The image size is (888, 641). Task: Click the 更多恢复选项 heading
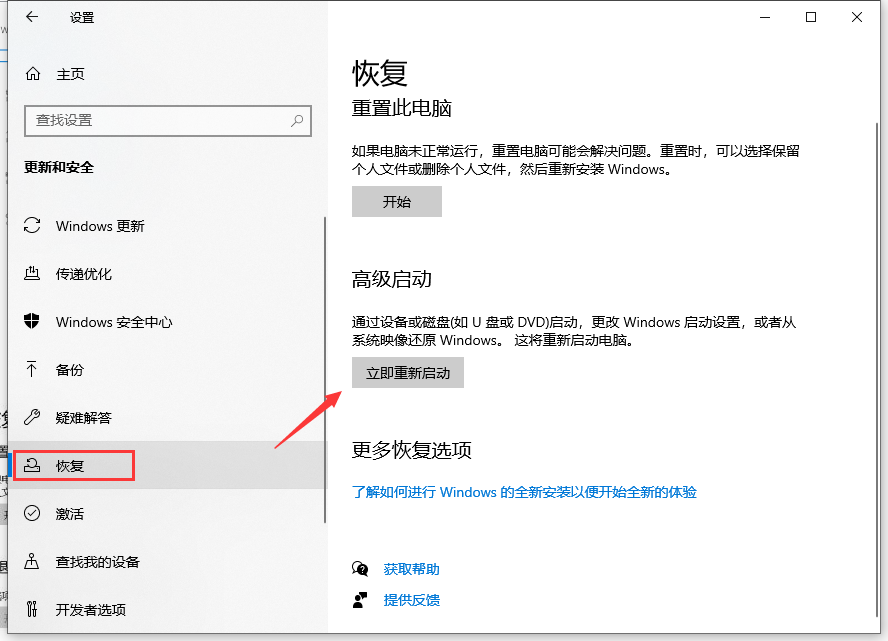click(x=411, y=450)
